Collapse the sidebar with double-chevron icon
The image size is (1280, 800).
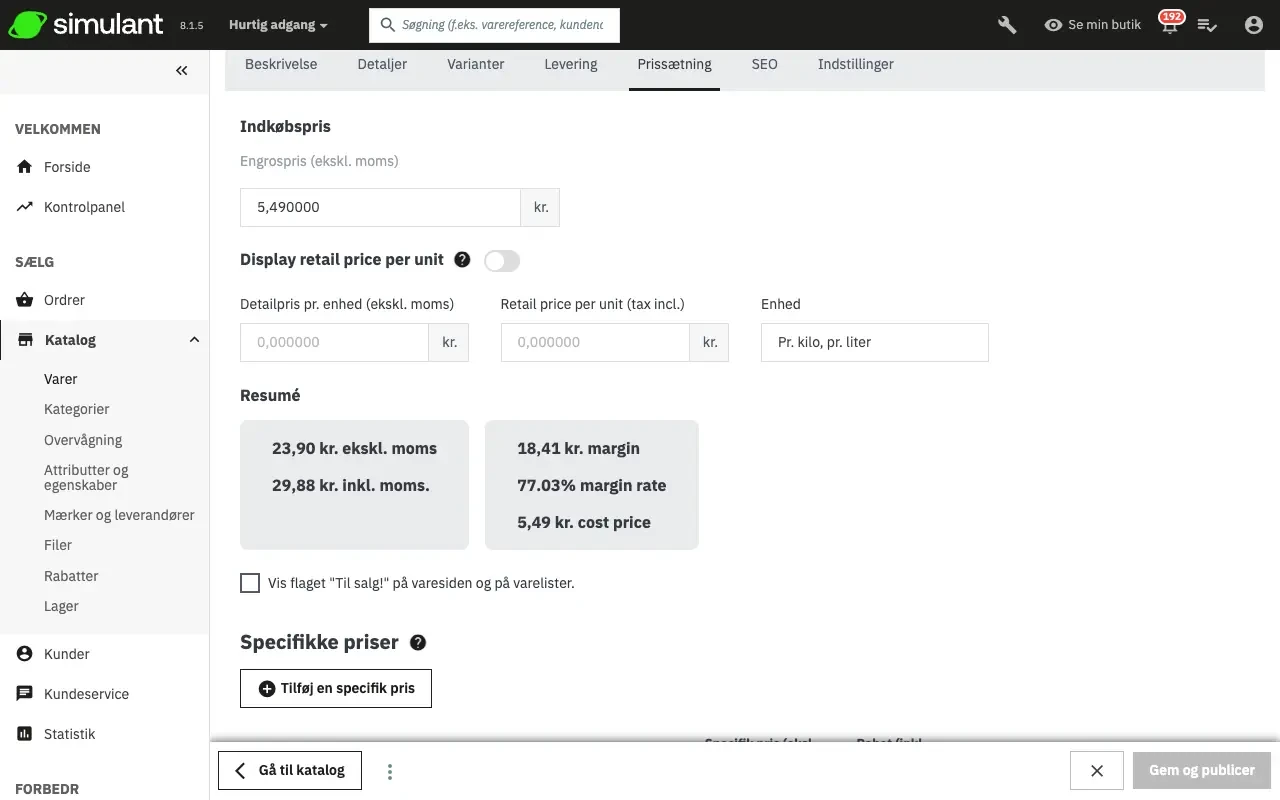click(181, 70)
